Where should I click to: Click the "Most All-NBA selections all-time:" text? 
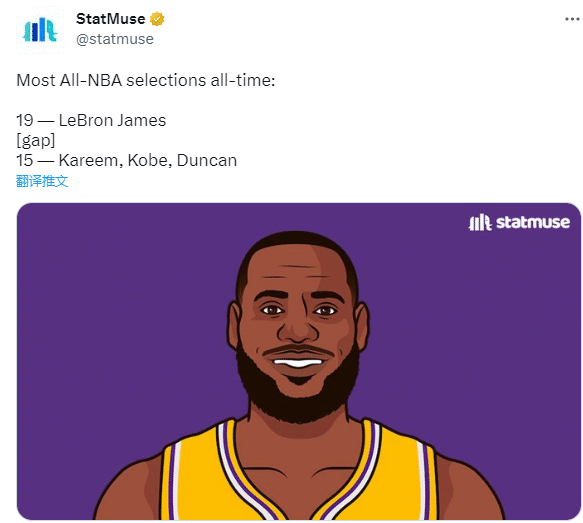(146, 80)
